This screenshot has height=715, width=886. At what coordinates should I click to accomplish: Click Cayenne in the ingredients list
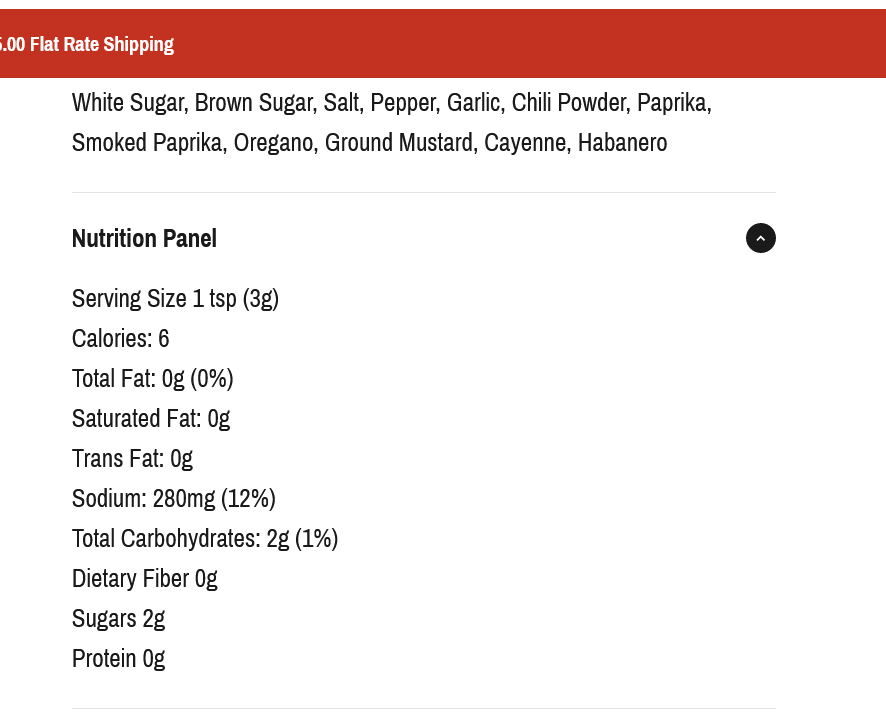pos(524,142)
